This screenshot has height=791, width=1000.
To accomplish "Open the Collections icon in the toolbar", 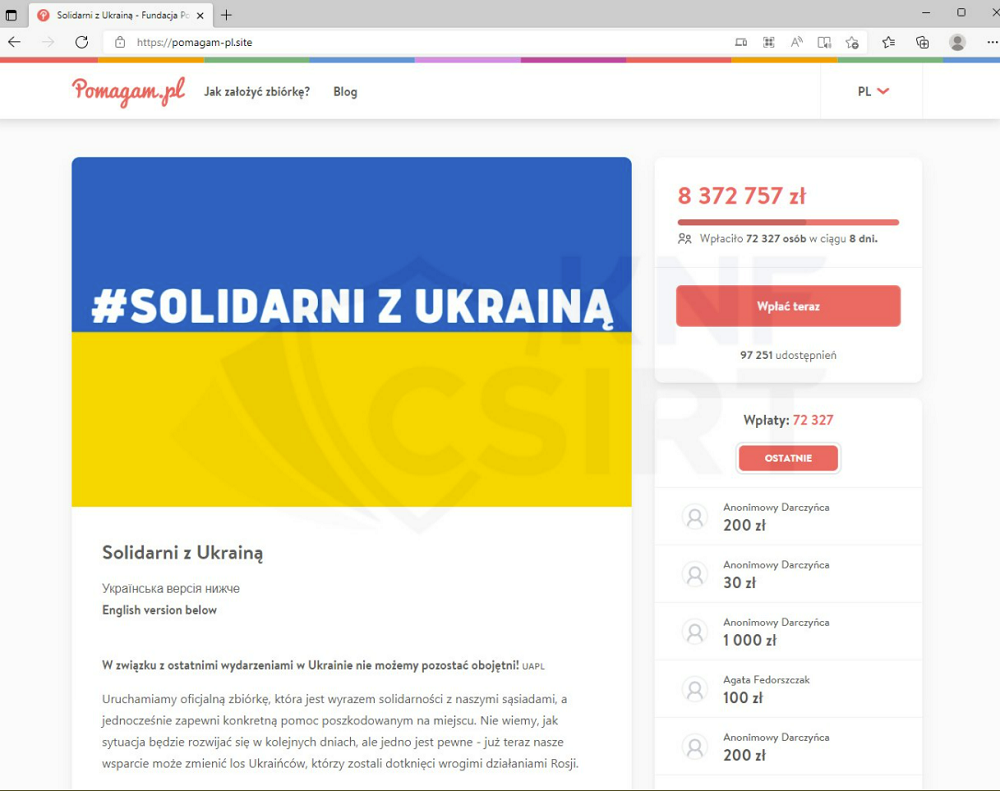I will 922,42.
